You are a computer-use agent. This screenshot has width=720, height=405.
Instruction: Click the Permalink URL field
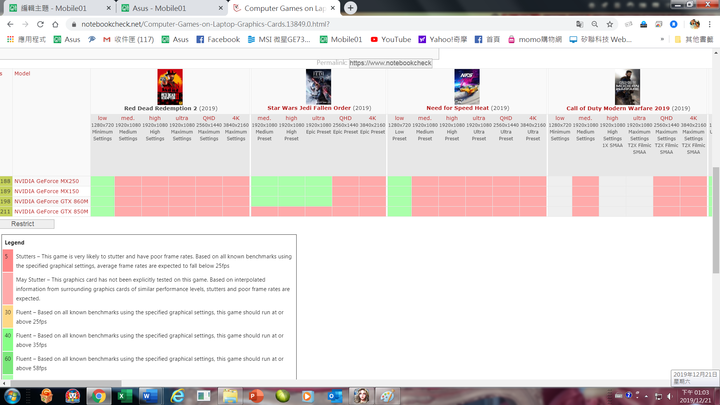[x=390, y=63]
